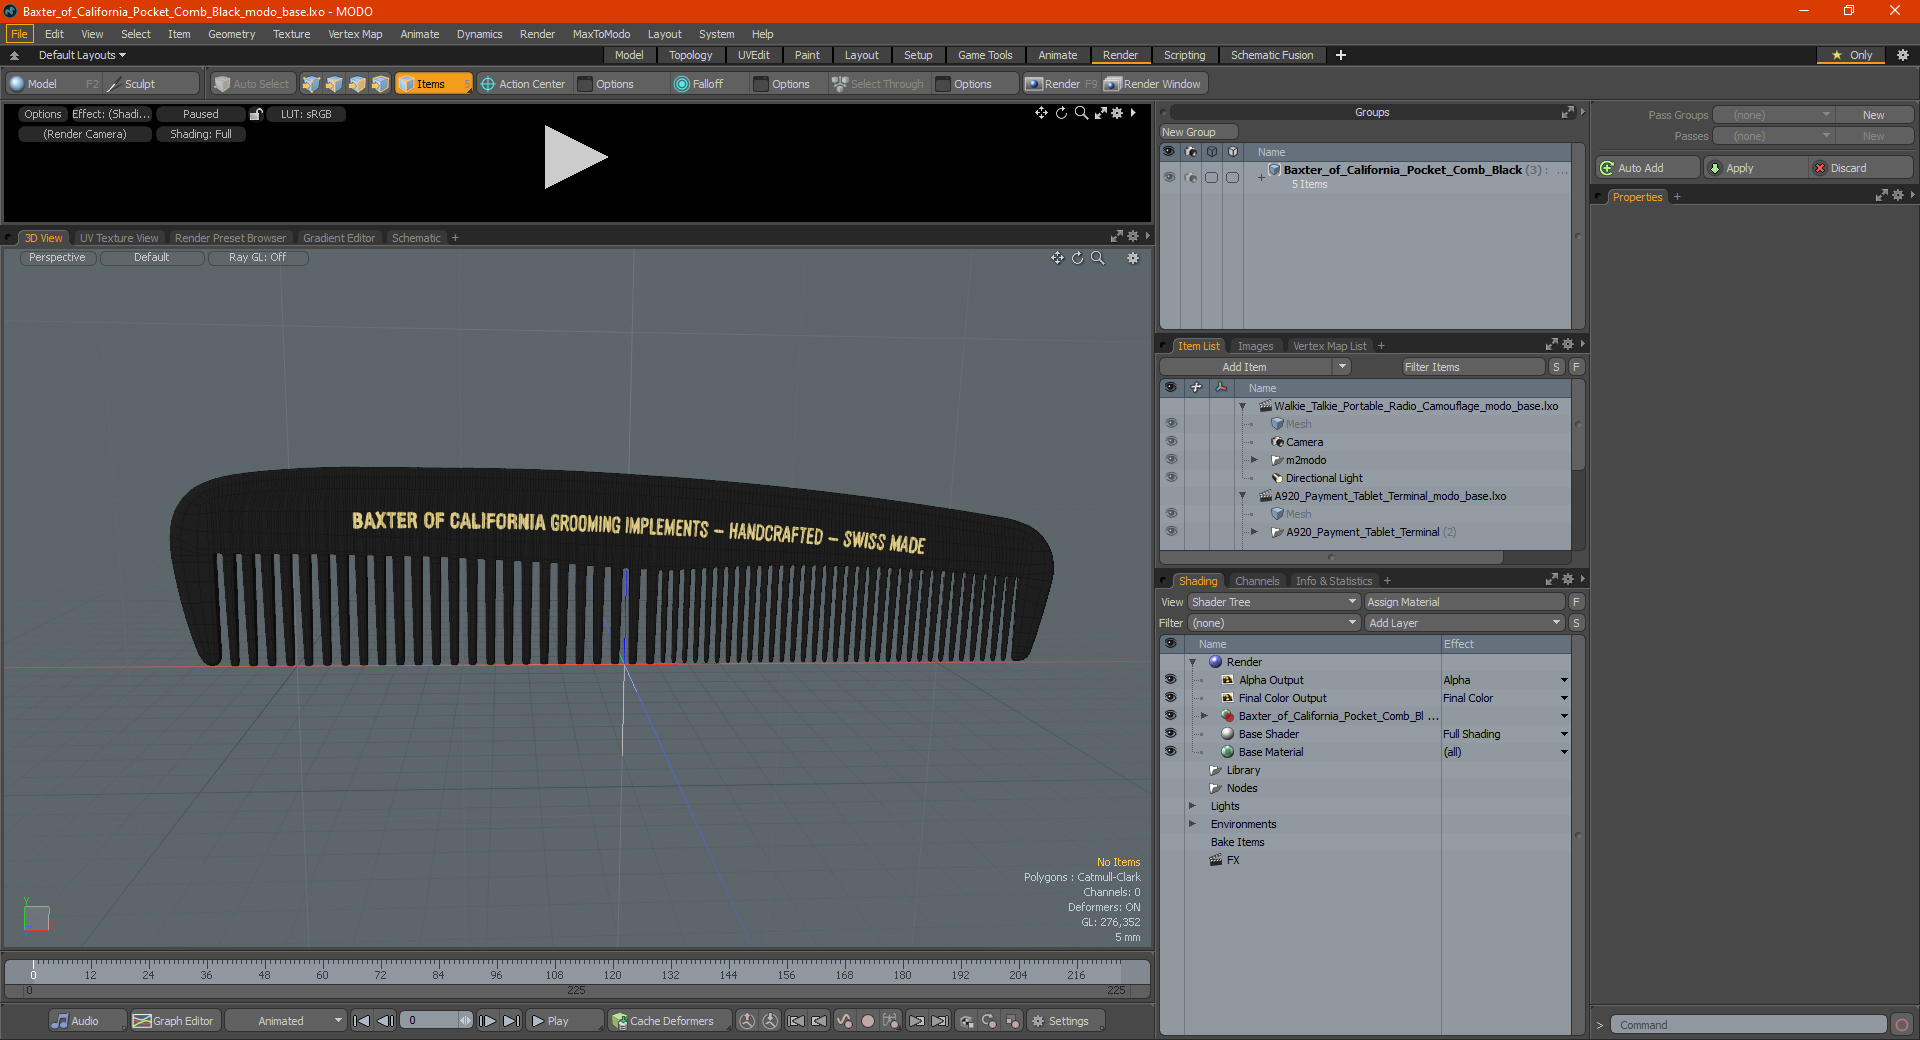Expand the Environments node
Image resolution: width=1920 pixels, height=1040 pixels.
1192,824
